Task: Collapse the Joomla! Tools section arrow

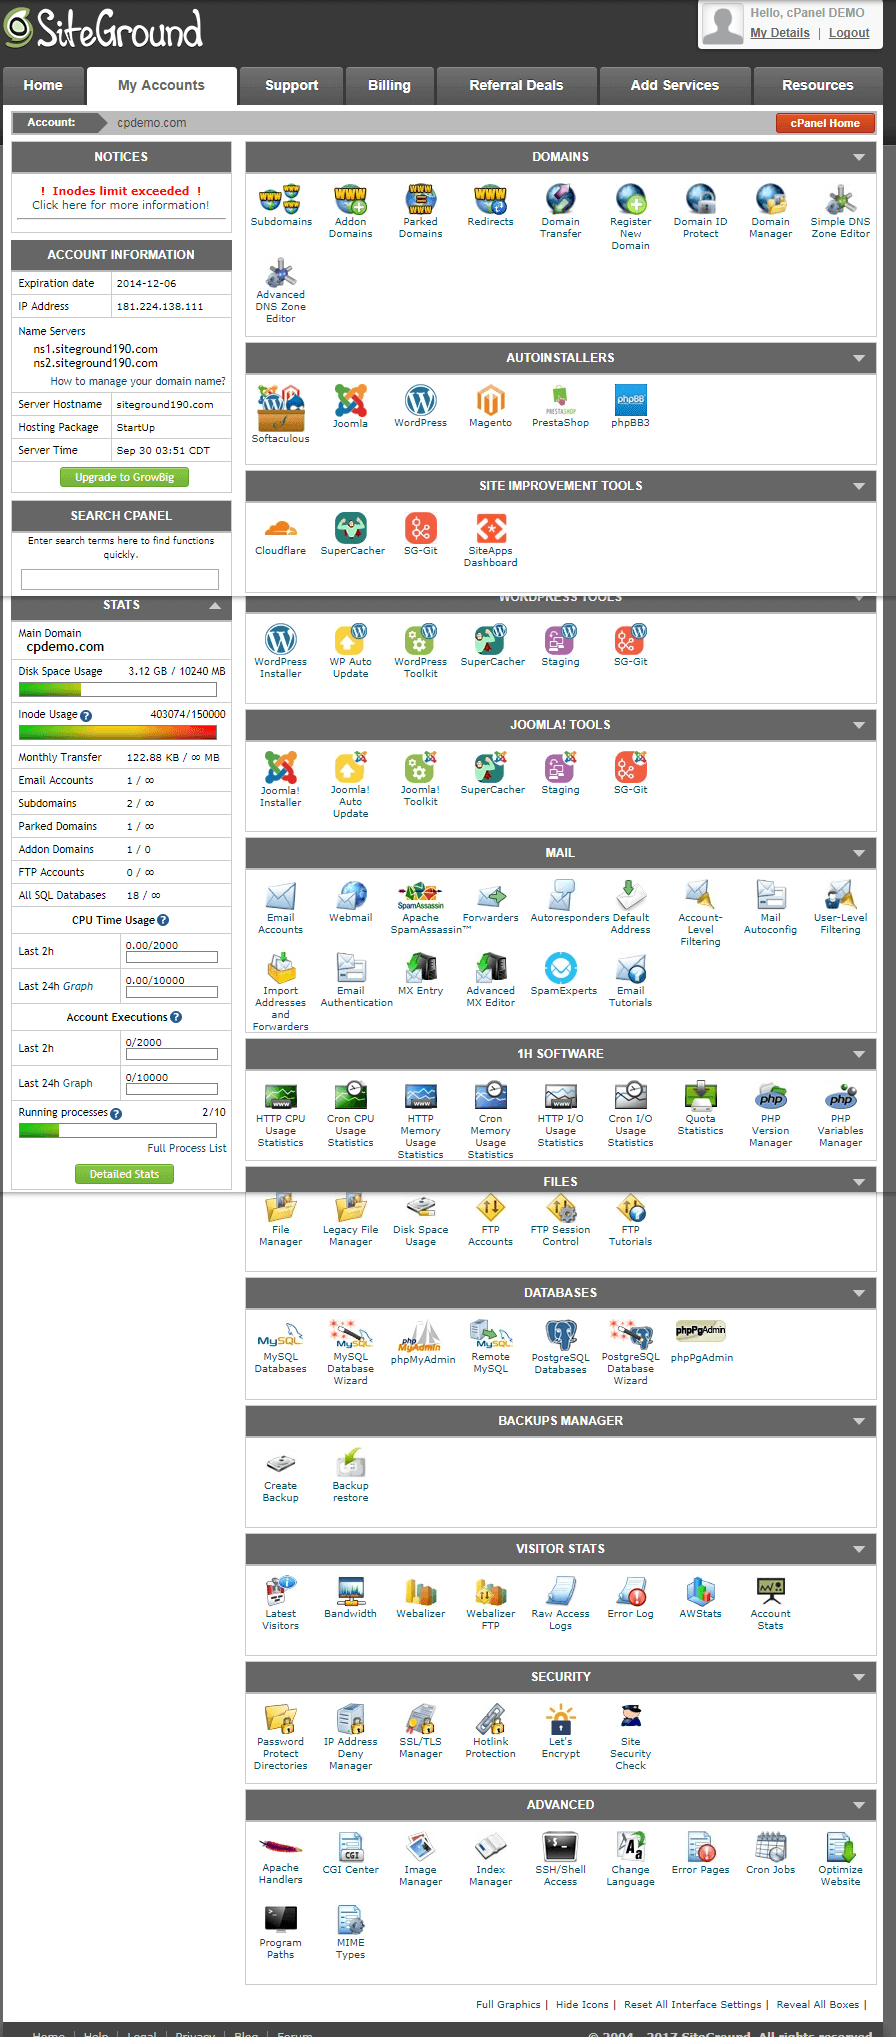Action: [x=859, y=725]
